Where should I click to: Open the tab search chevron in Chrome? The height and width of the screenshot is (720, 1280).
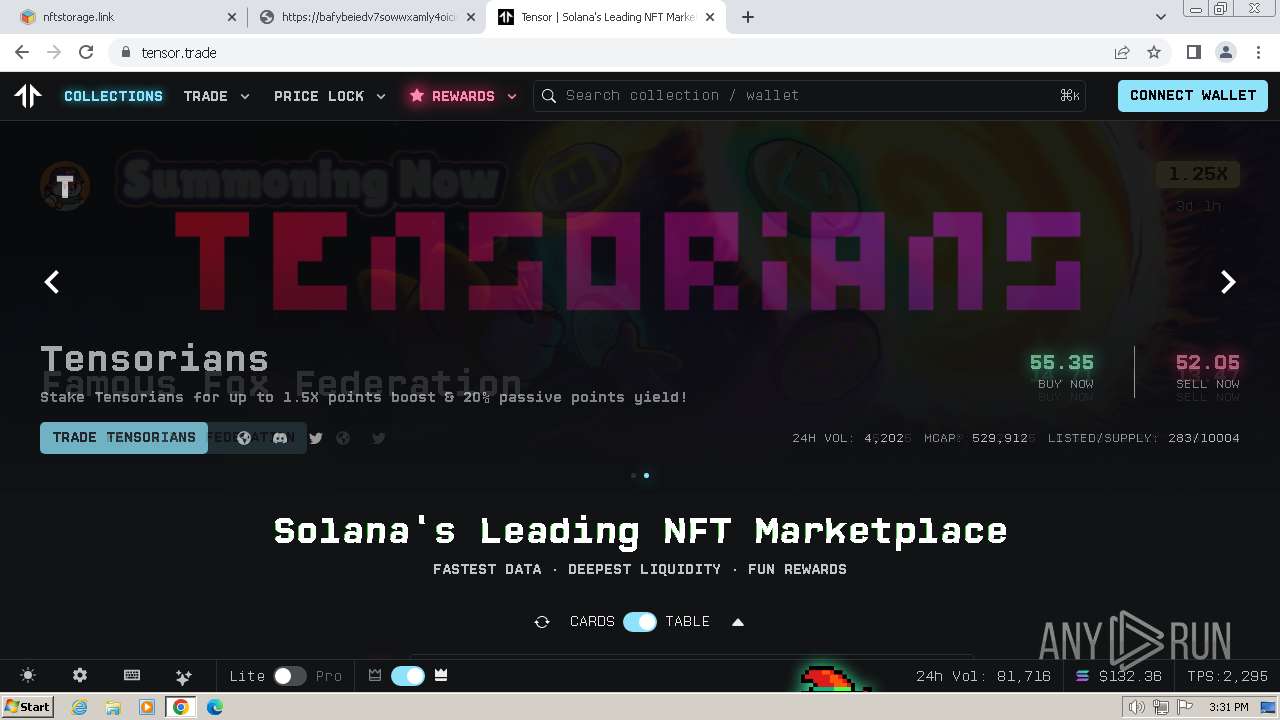click(1161, 17)
